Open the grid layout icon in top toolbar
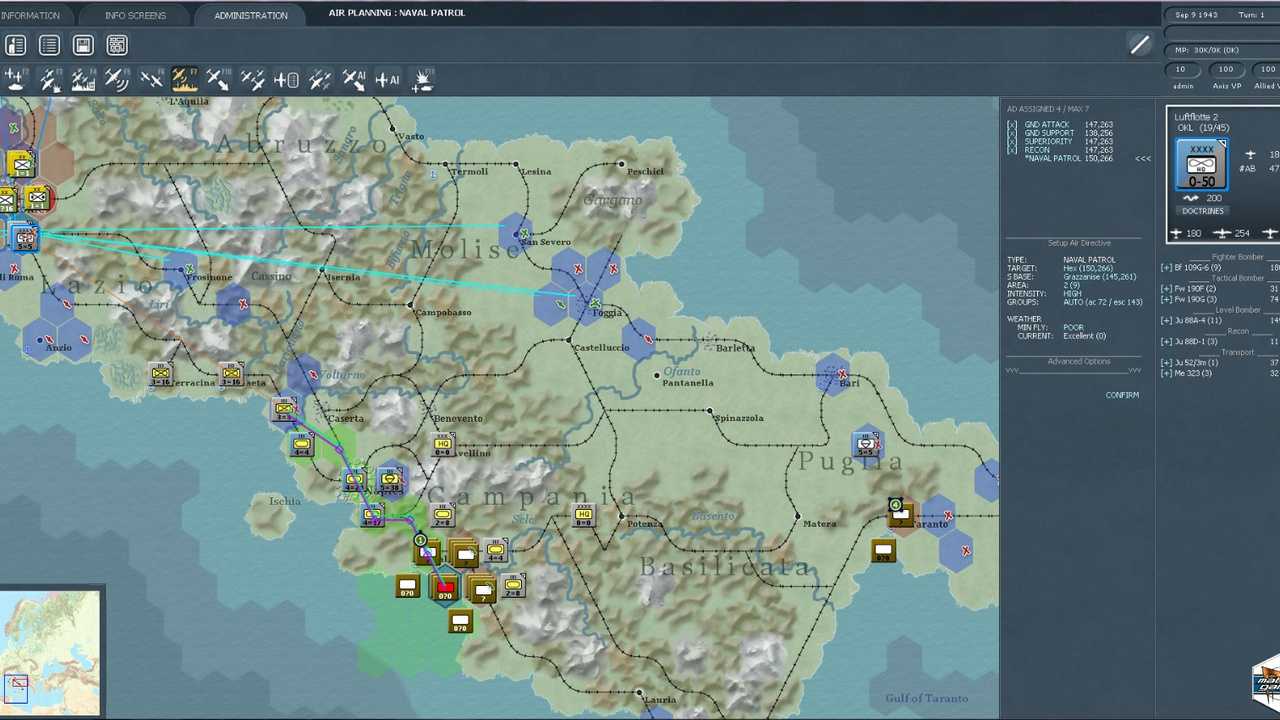The image size is (1280, 720). pos(117,45)
